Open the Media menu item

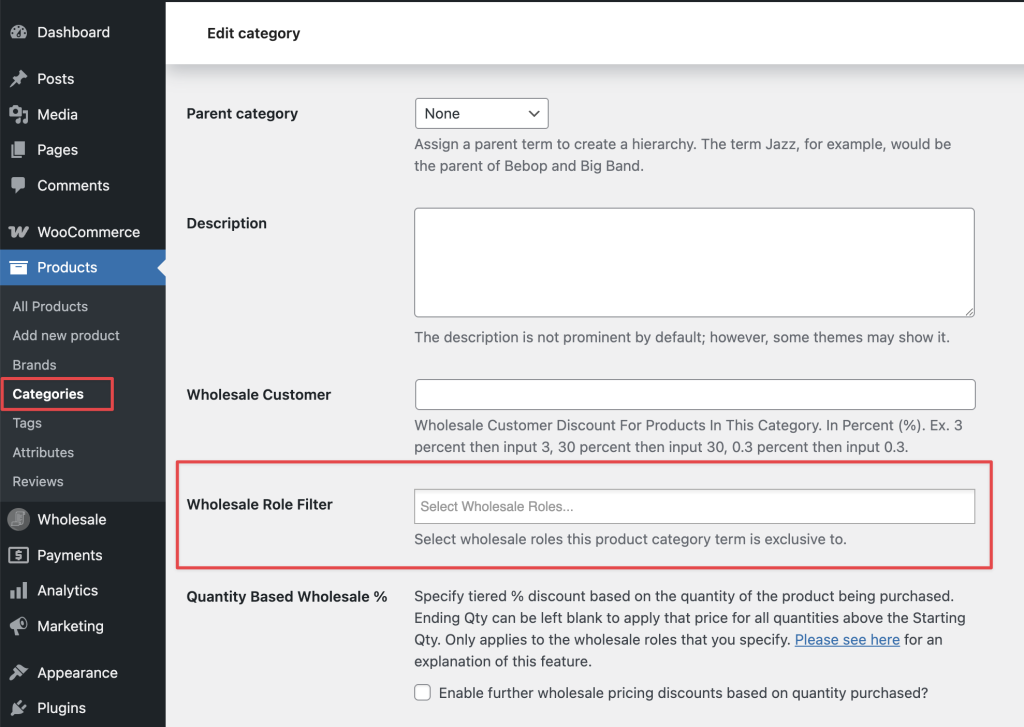click(83, 114)
